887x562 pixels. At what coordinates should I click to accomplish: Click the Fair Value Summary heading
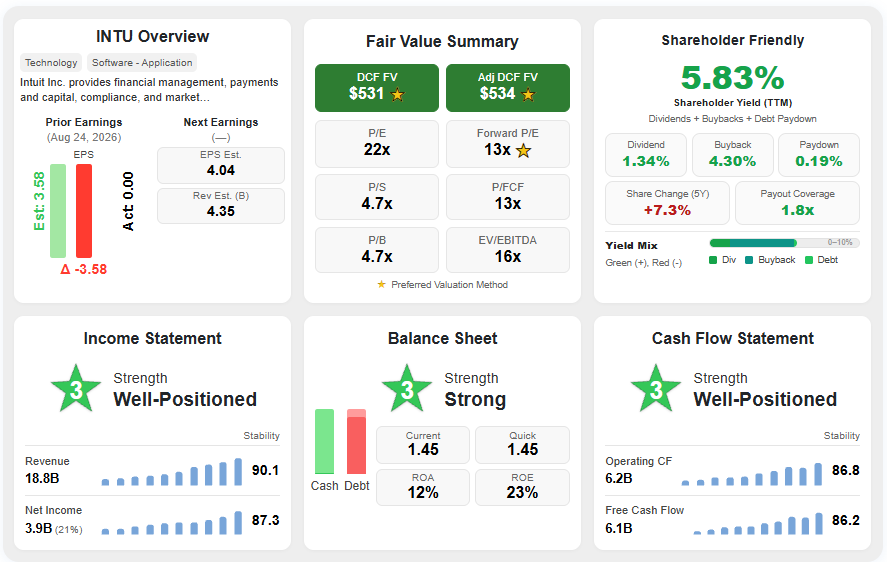point(442,41)
